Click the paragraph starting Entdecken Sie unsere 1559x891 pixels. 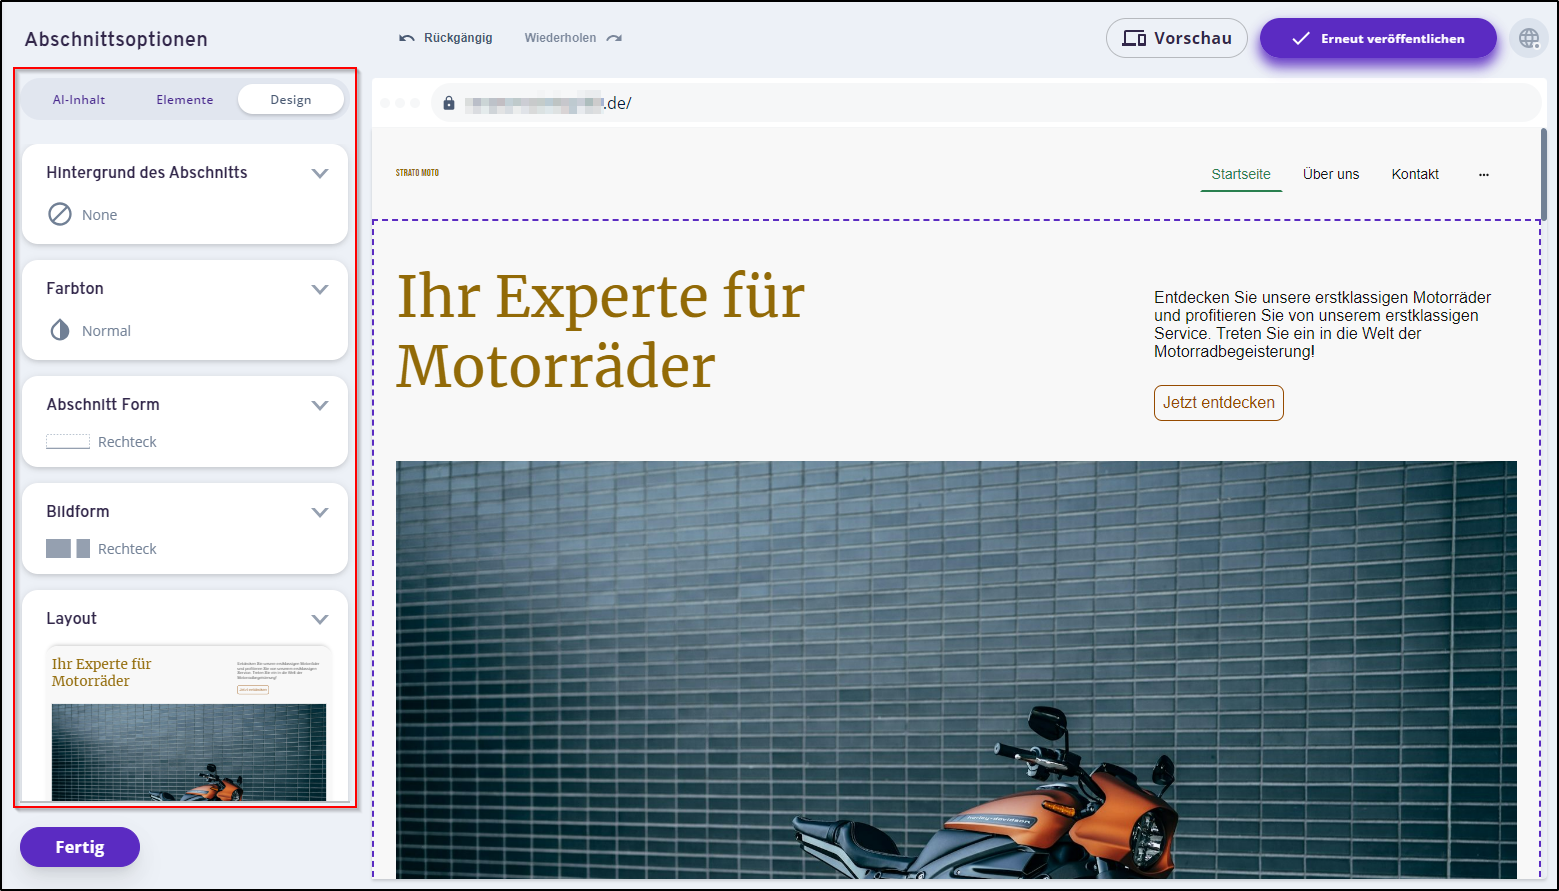point(1323,325)
